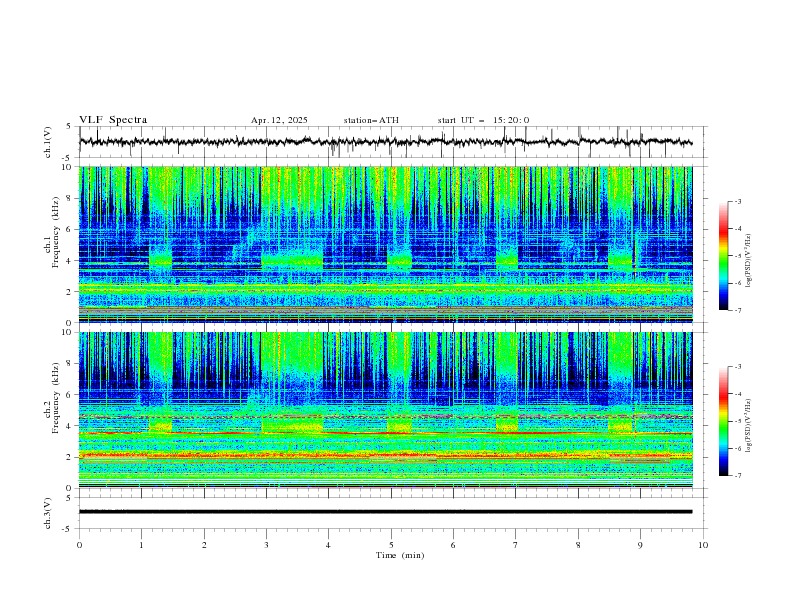Click the upper PSD color scale bar

coord(724,256)
